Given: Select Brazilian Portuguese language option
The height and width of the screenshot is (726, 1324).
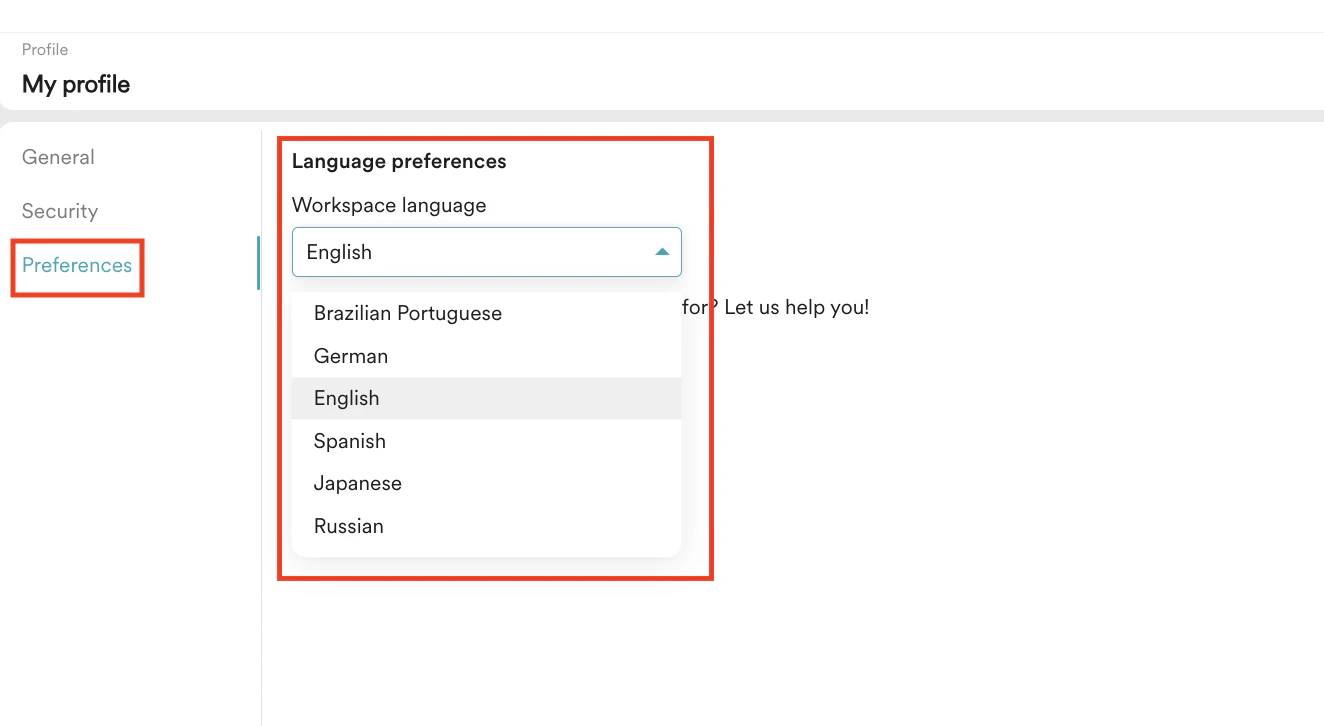Looking at the screenshot, I should click(407, 313).
